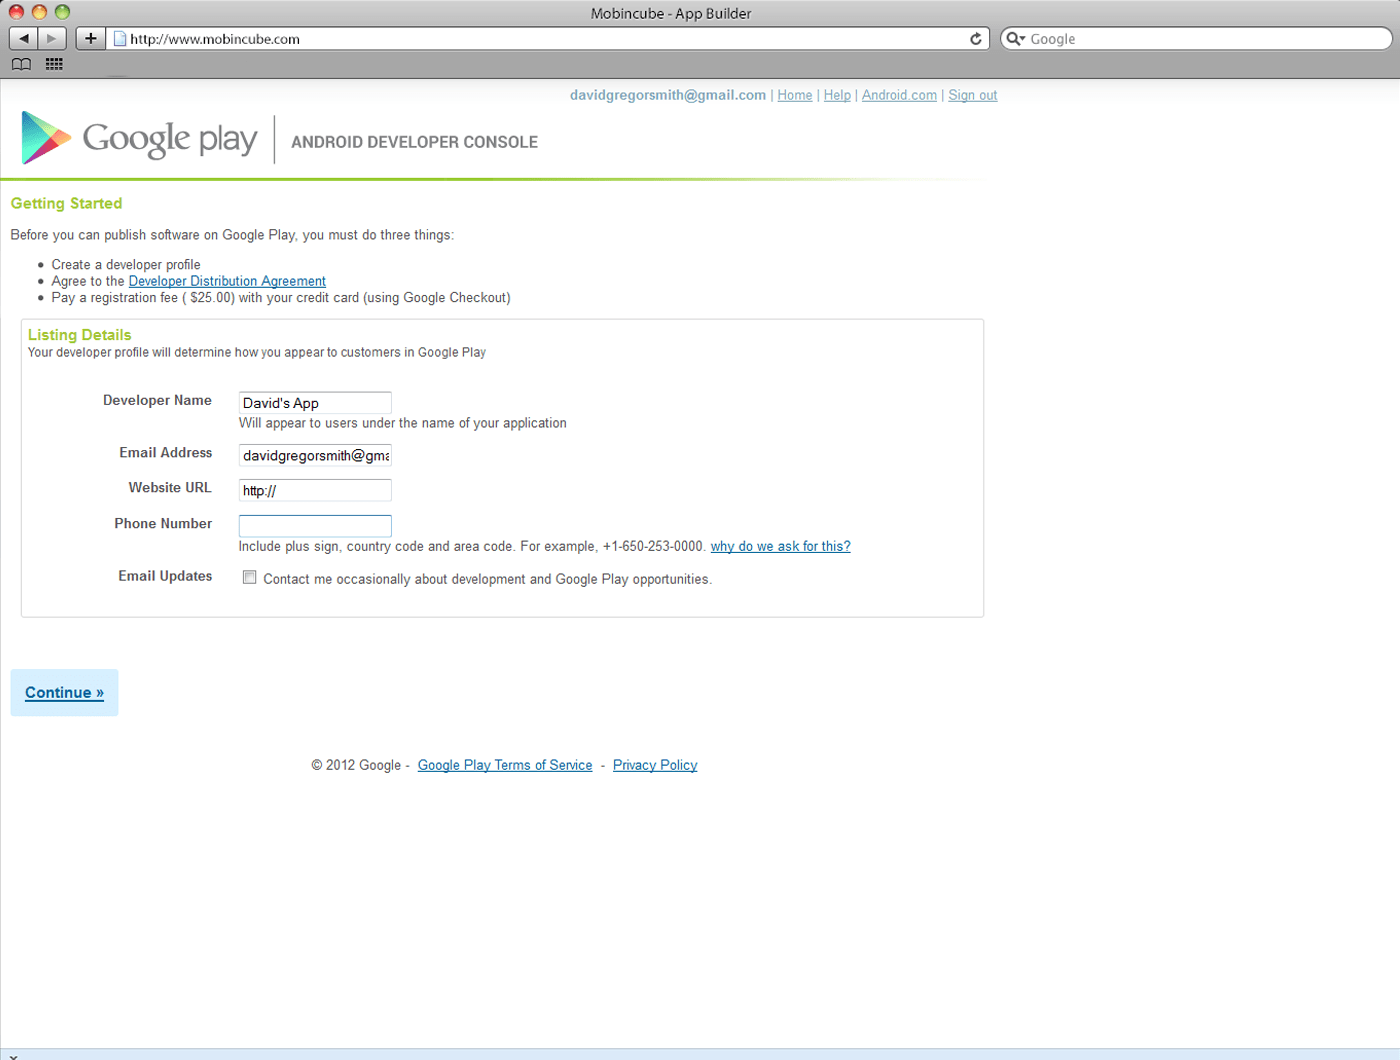Open the Privacy Policy link
This screenshot has height=1060, width=1400.
click(x=655, y=765)
